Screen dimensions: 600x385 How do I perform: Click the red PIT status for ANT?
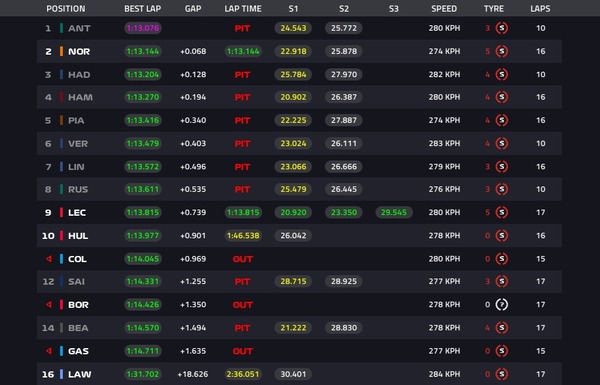242,28
